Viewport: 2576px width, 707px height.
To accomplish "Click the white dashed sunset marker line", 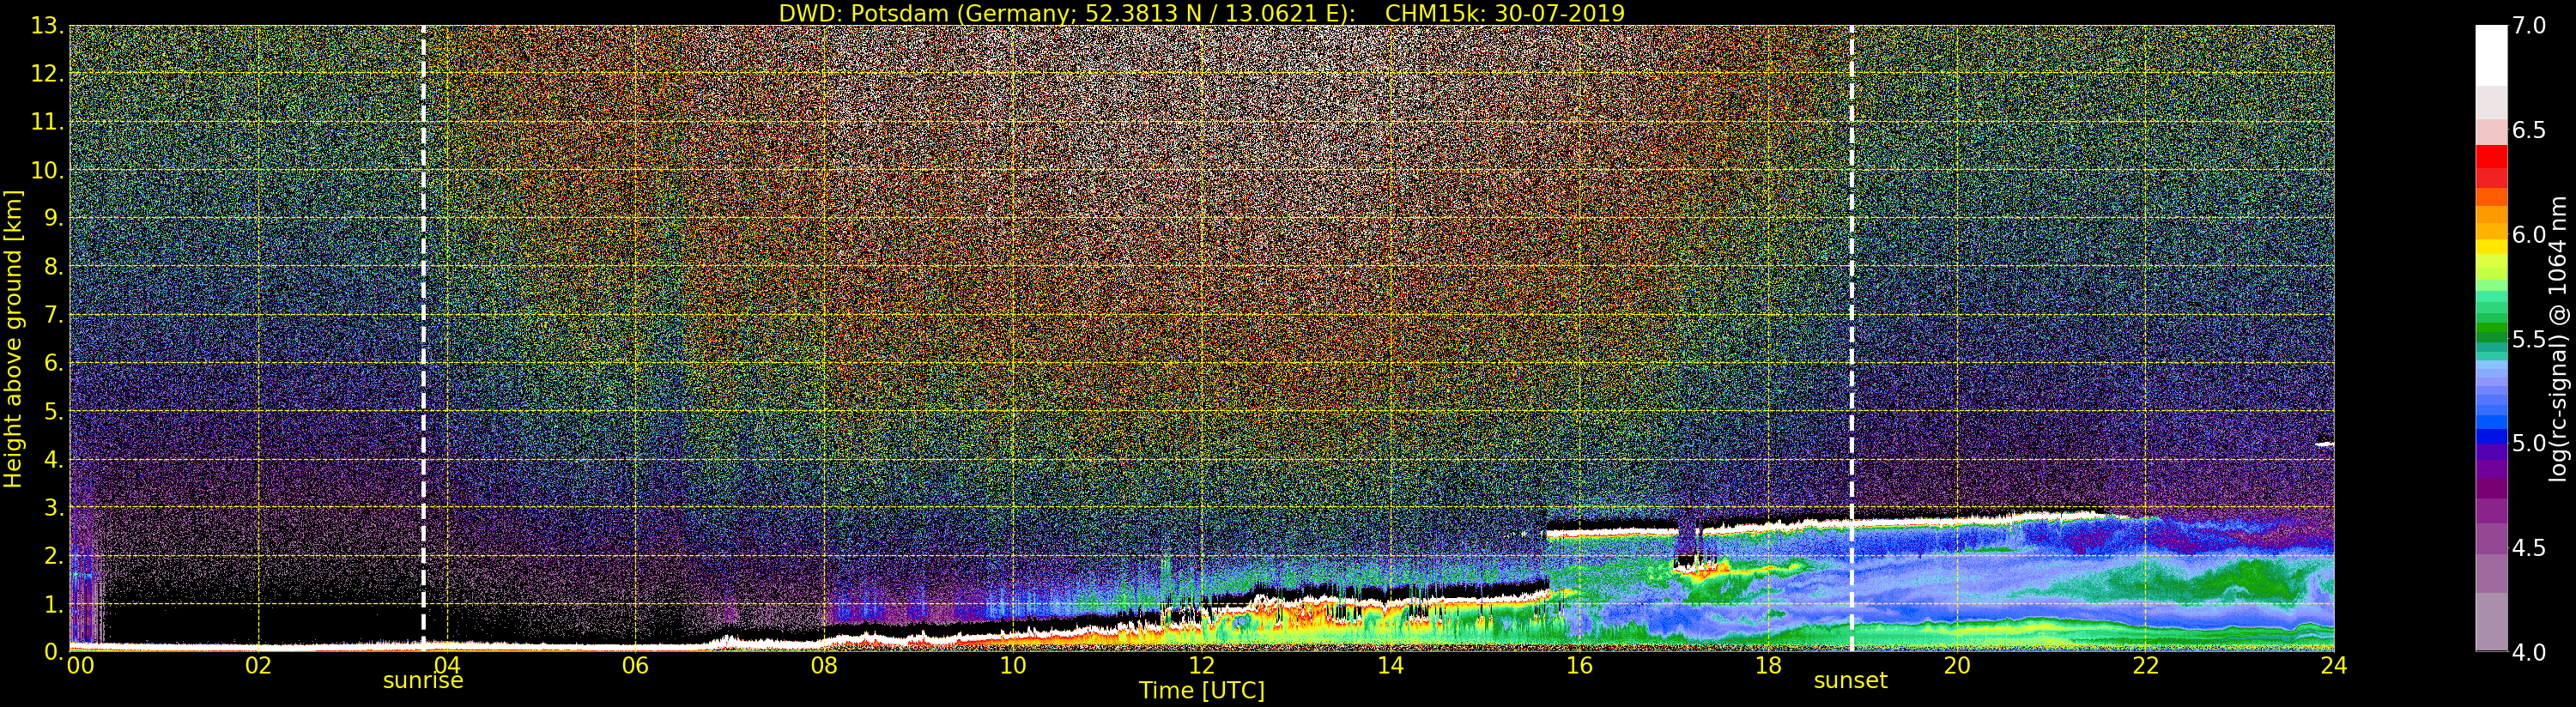I will [x=1852, y=339].
